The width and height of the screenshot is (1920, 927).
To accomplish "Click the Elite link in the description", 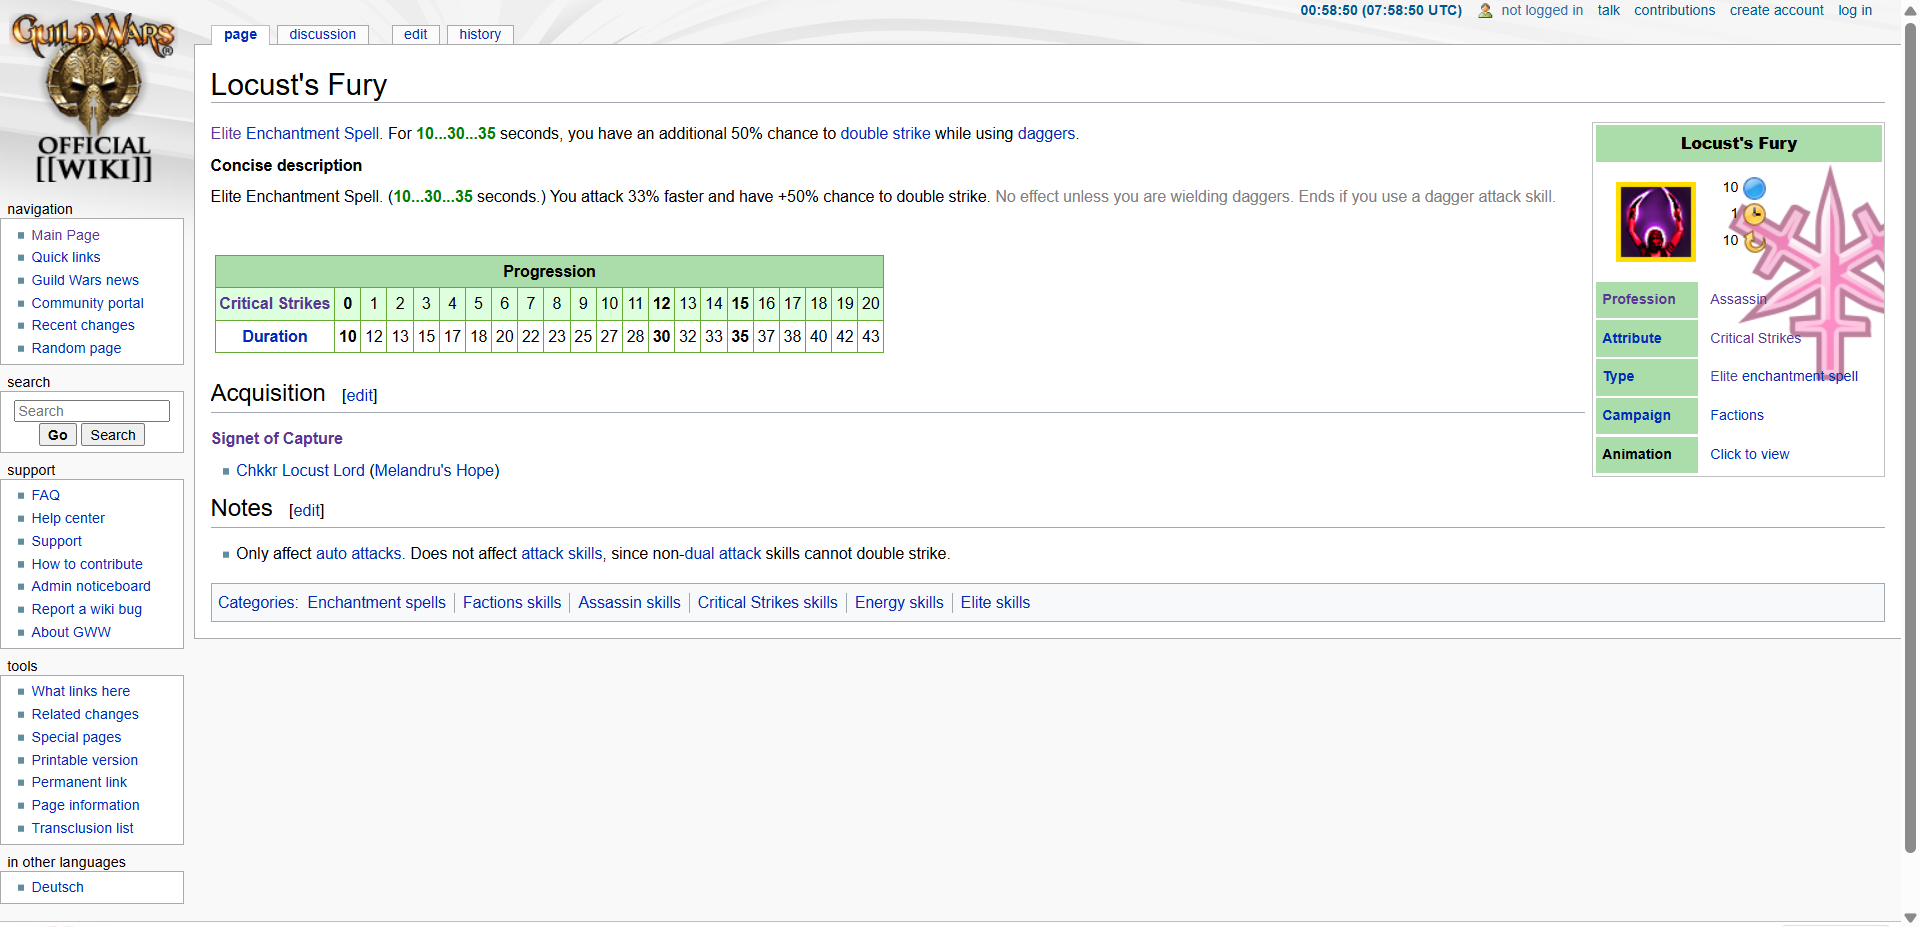I will [226, 133].
